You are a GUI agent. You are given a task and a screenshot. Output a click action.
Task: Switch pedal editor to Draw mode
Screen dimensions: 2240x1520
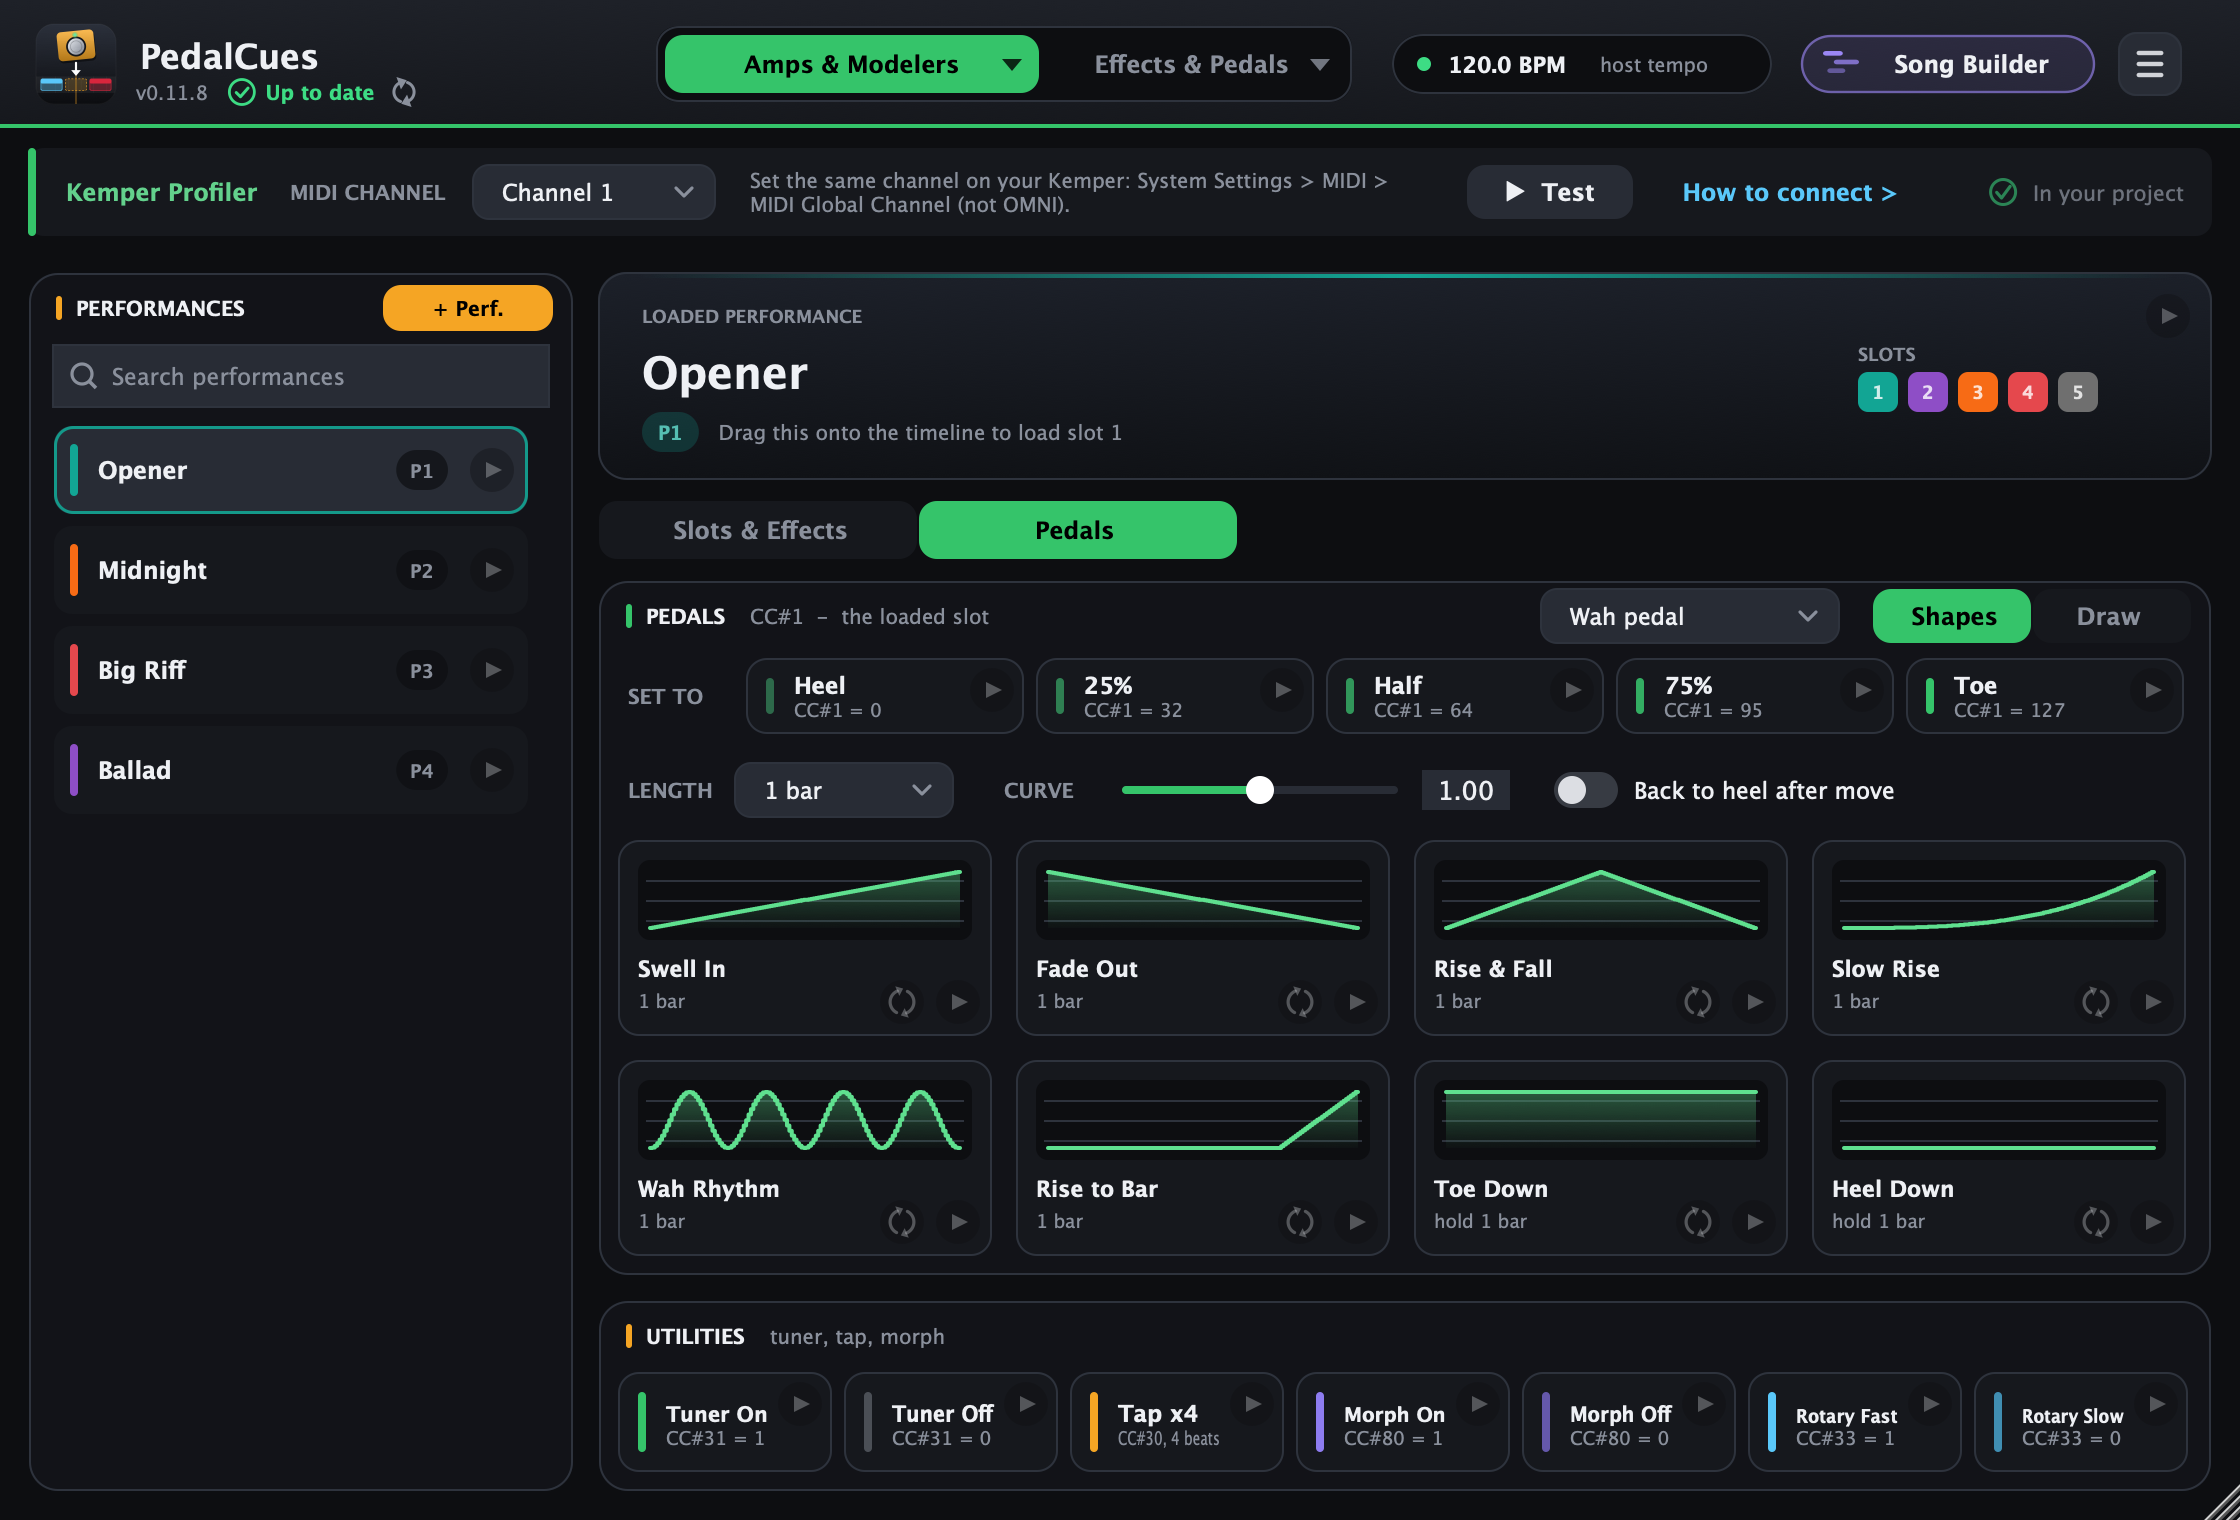coord(2108,616)
